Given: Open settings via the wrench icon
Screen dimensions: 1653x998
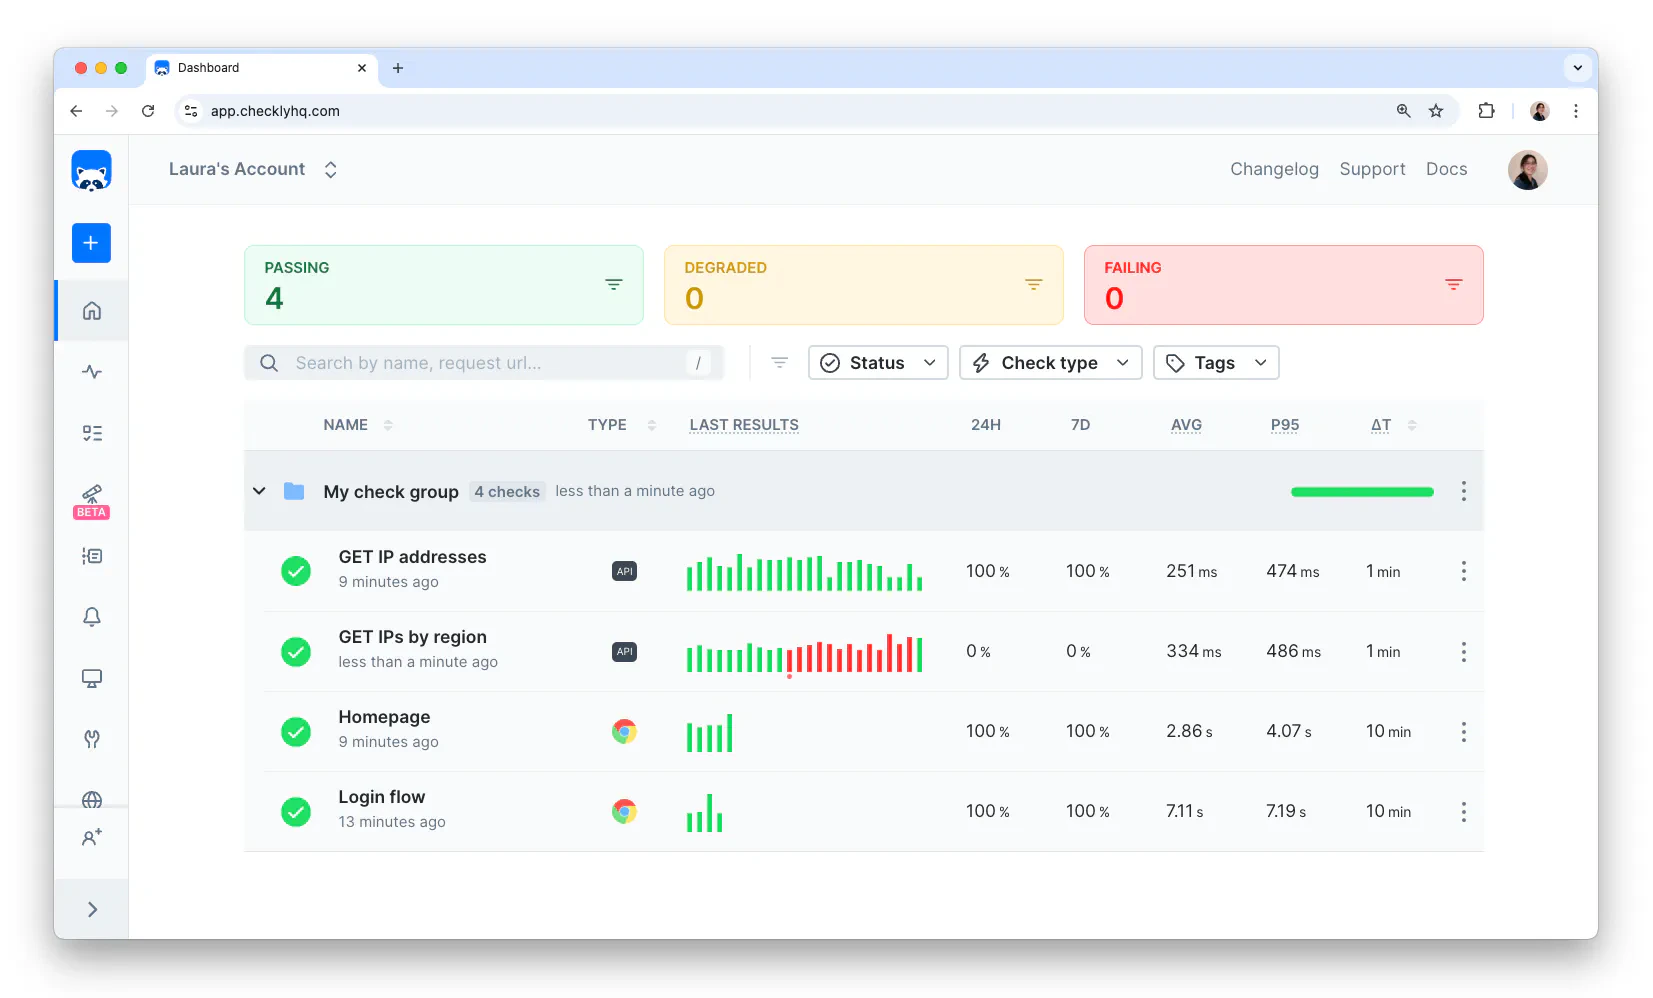Looking at the screenshot, I should tap(91, 739).
